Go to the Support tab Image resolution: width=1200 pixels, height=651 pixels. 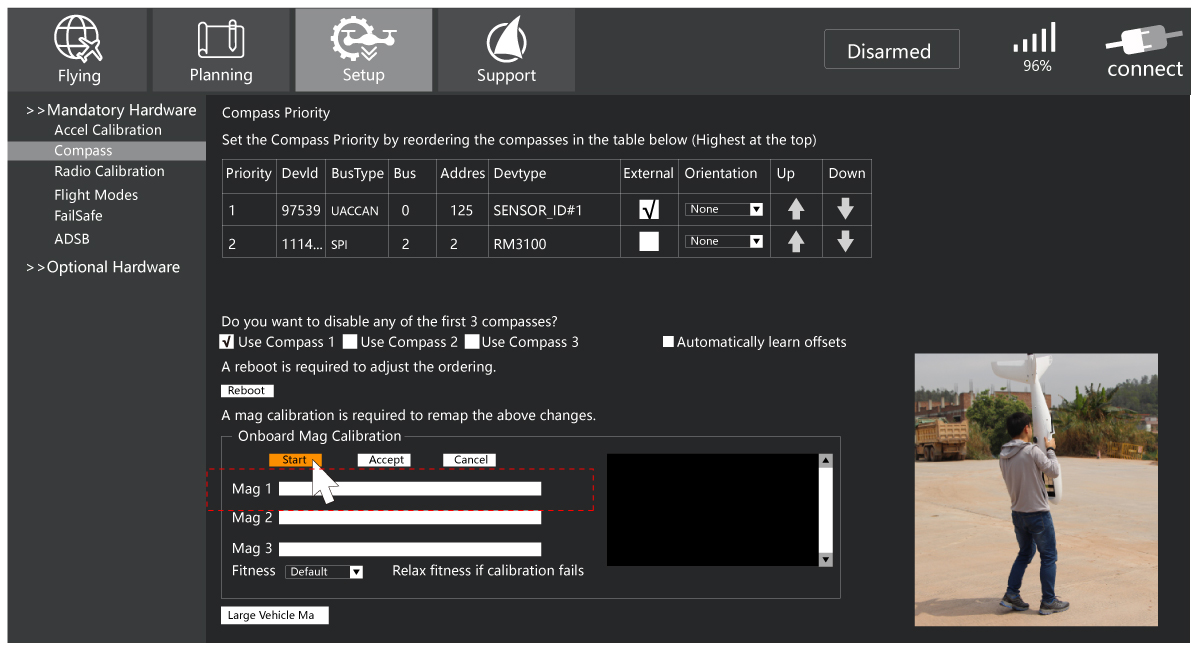(506, 50)
